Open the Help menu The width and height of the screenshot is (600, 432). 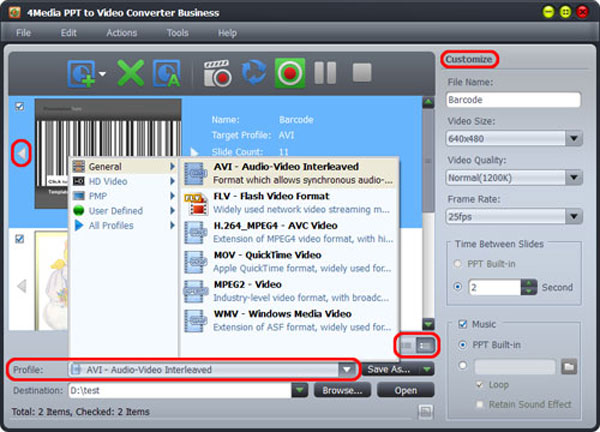(227, 33)
